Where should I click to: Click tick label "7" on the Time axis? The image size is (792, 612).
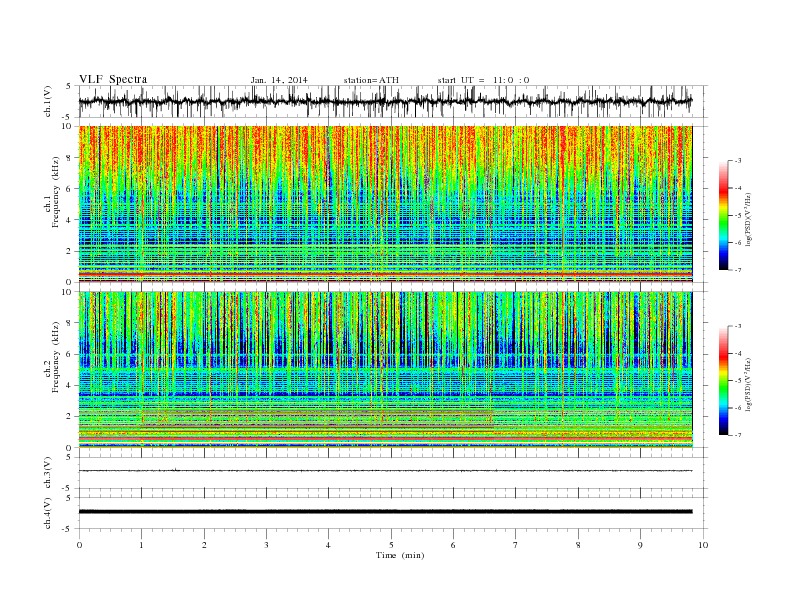click(516, 545)
